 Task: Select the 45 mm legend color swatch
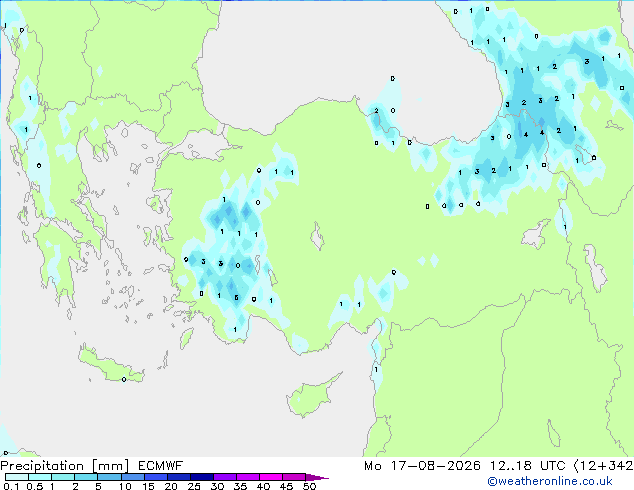pyautogui.click(x=294, y=477)
